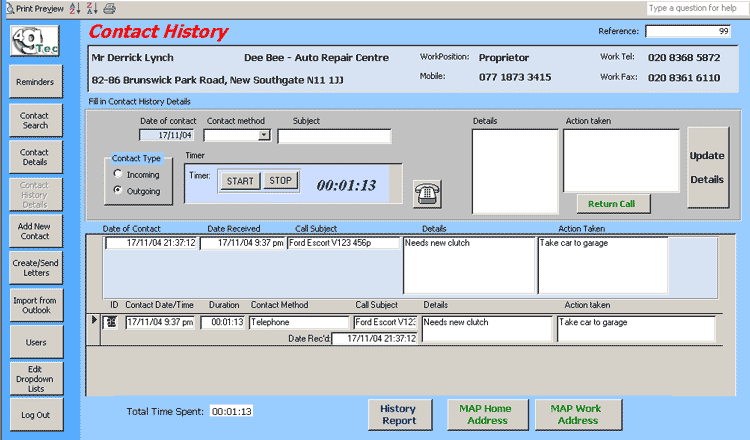Click Import from Outlook

tap(36, 305)
